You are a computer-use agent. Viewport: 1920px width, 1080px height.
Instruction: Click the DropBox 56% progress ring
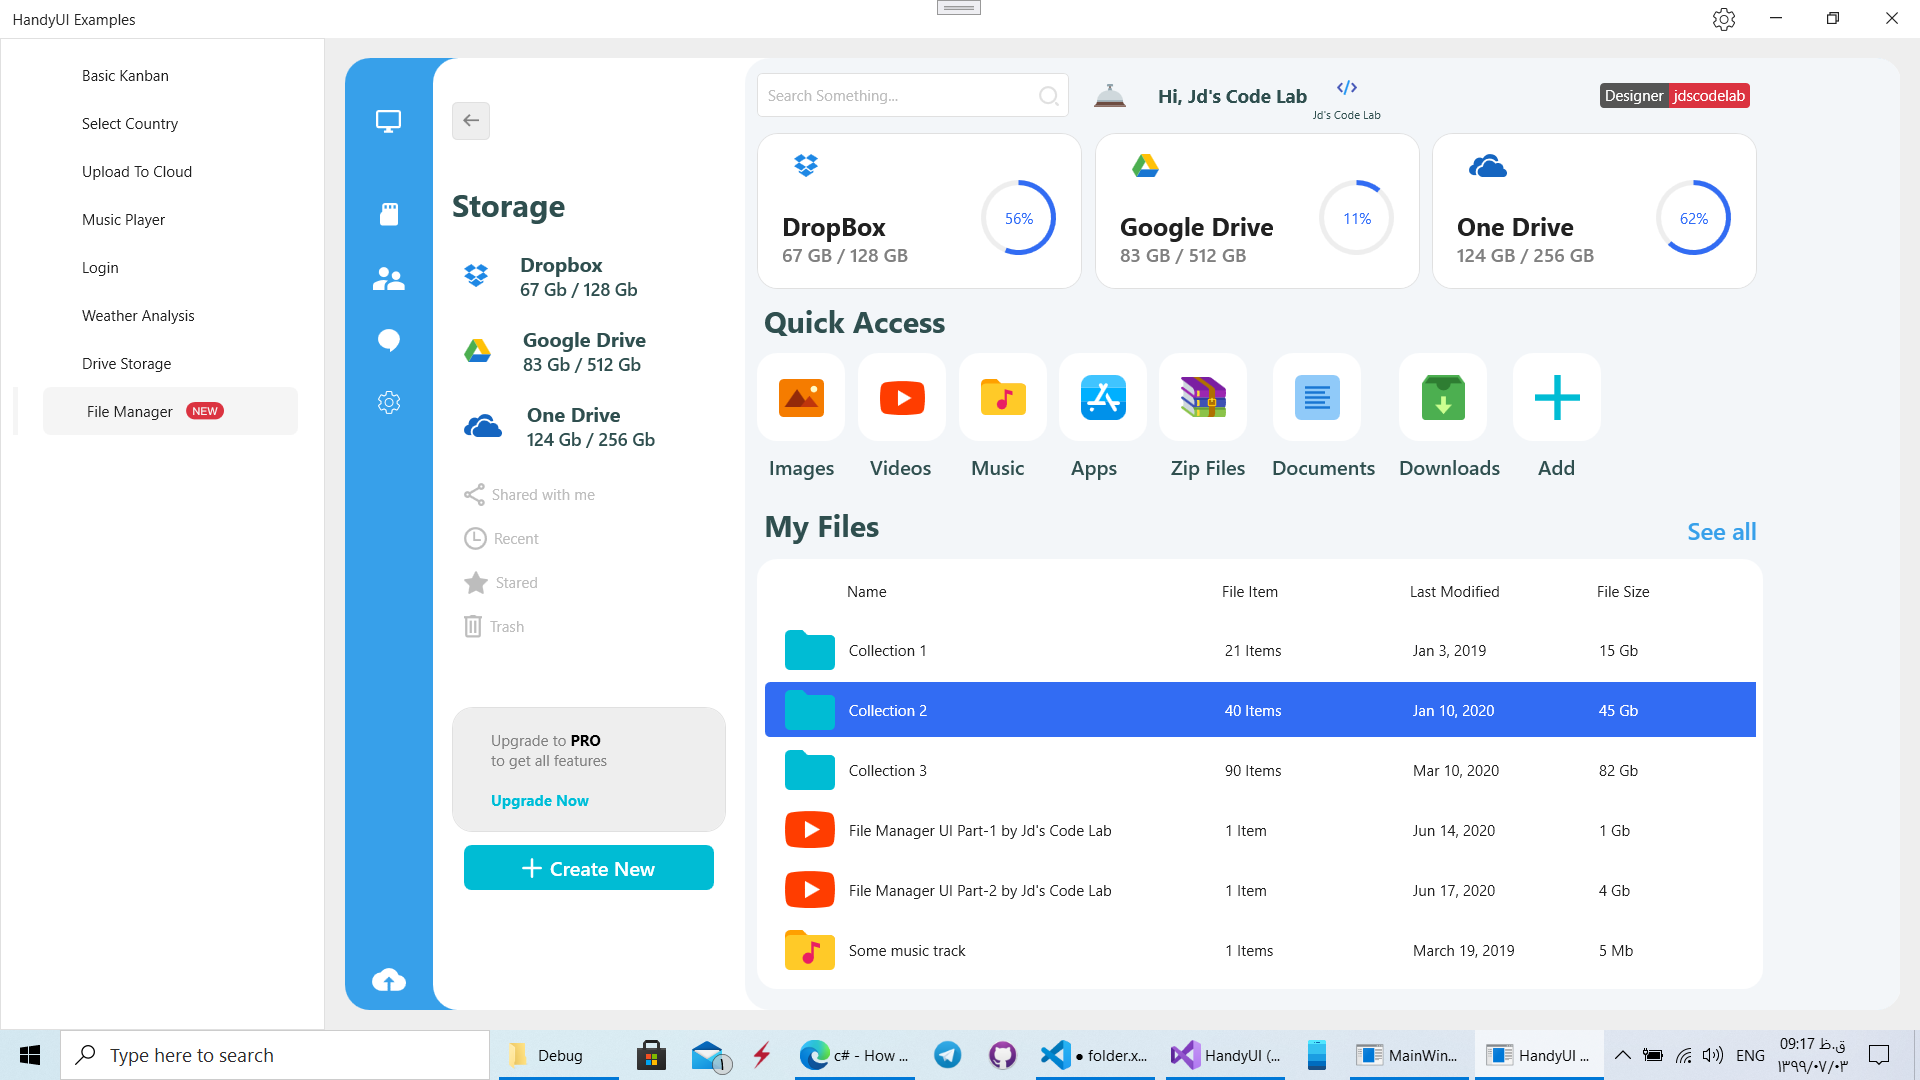pos(1019,218)
